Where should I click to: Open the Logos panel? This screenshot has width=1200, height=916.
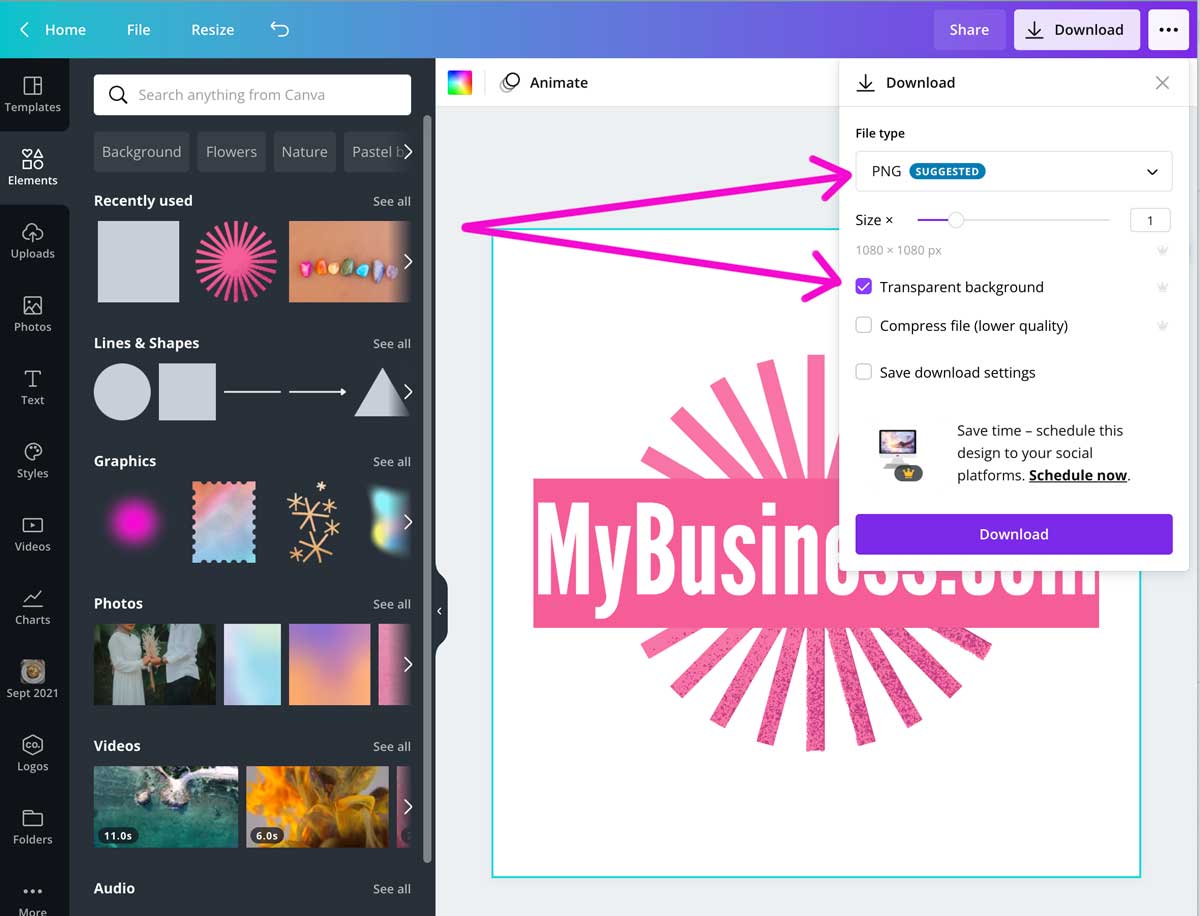pyautogui.click(x=33, y=753)
